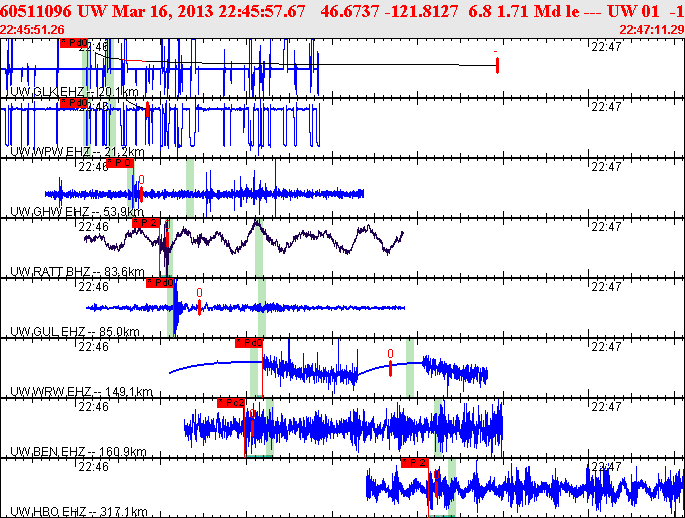This screenshot has height=518, width=685.
Task: Click the PdO pick flag on GUL trace
Action: click(160, 283)
